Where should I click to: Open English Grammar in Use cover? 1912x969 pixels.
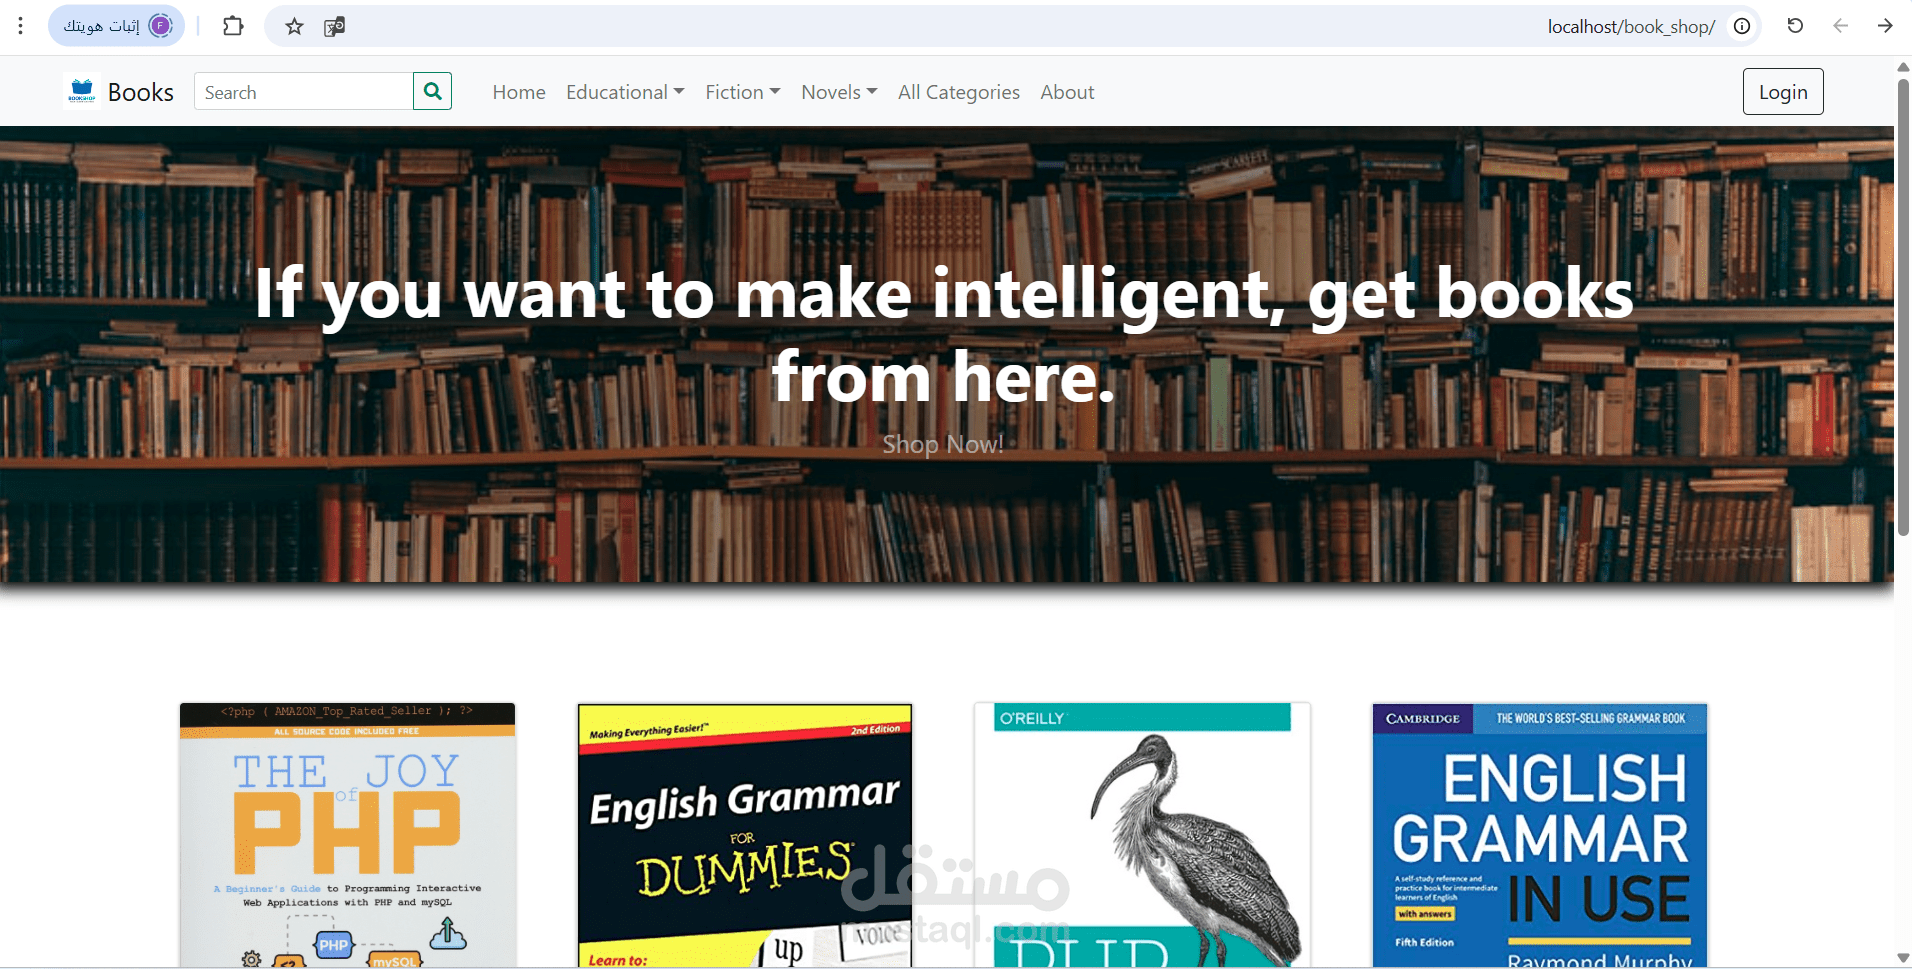point(1540,835)
